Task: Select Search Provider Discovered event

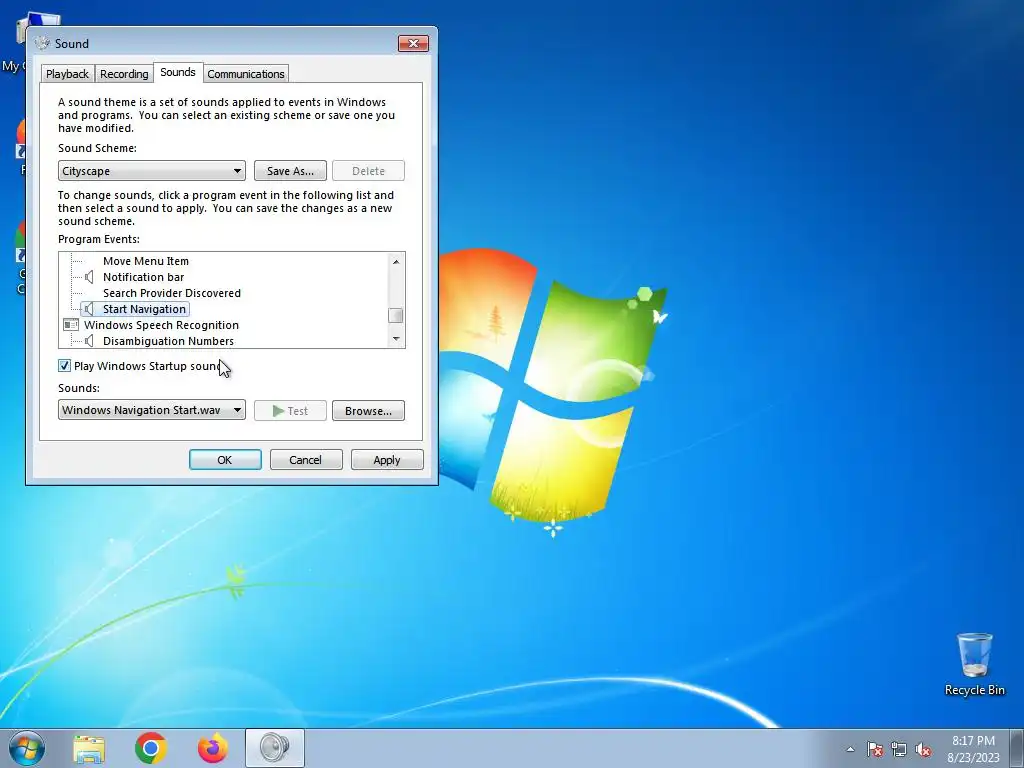Action: [172, 293]
